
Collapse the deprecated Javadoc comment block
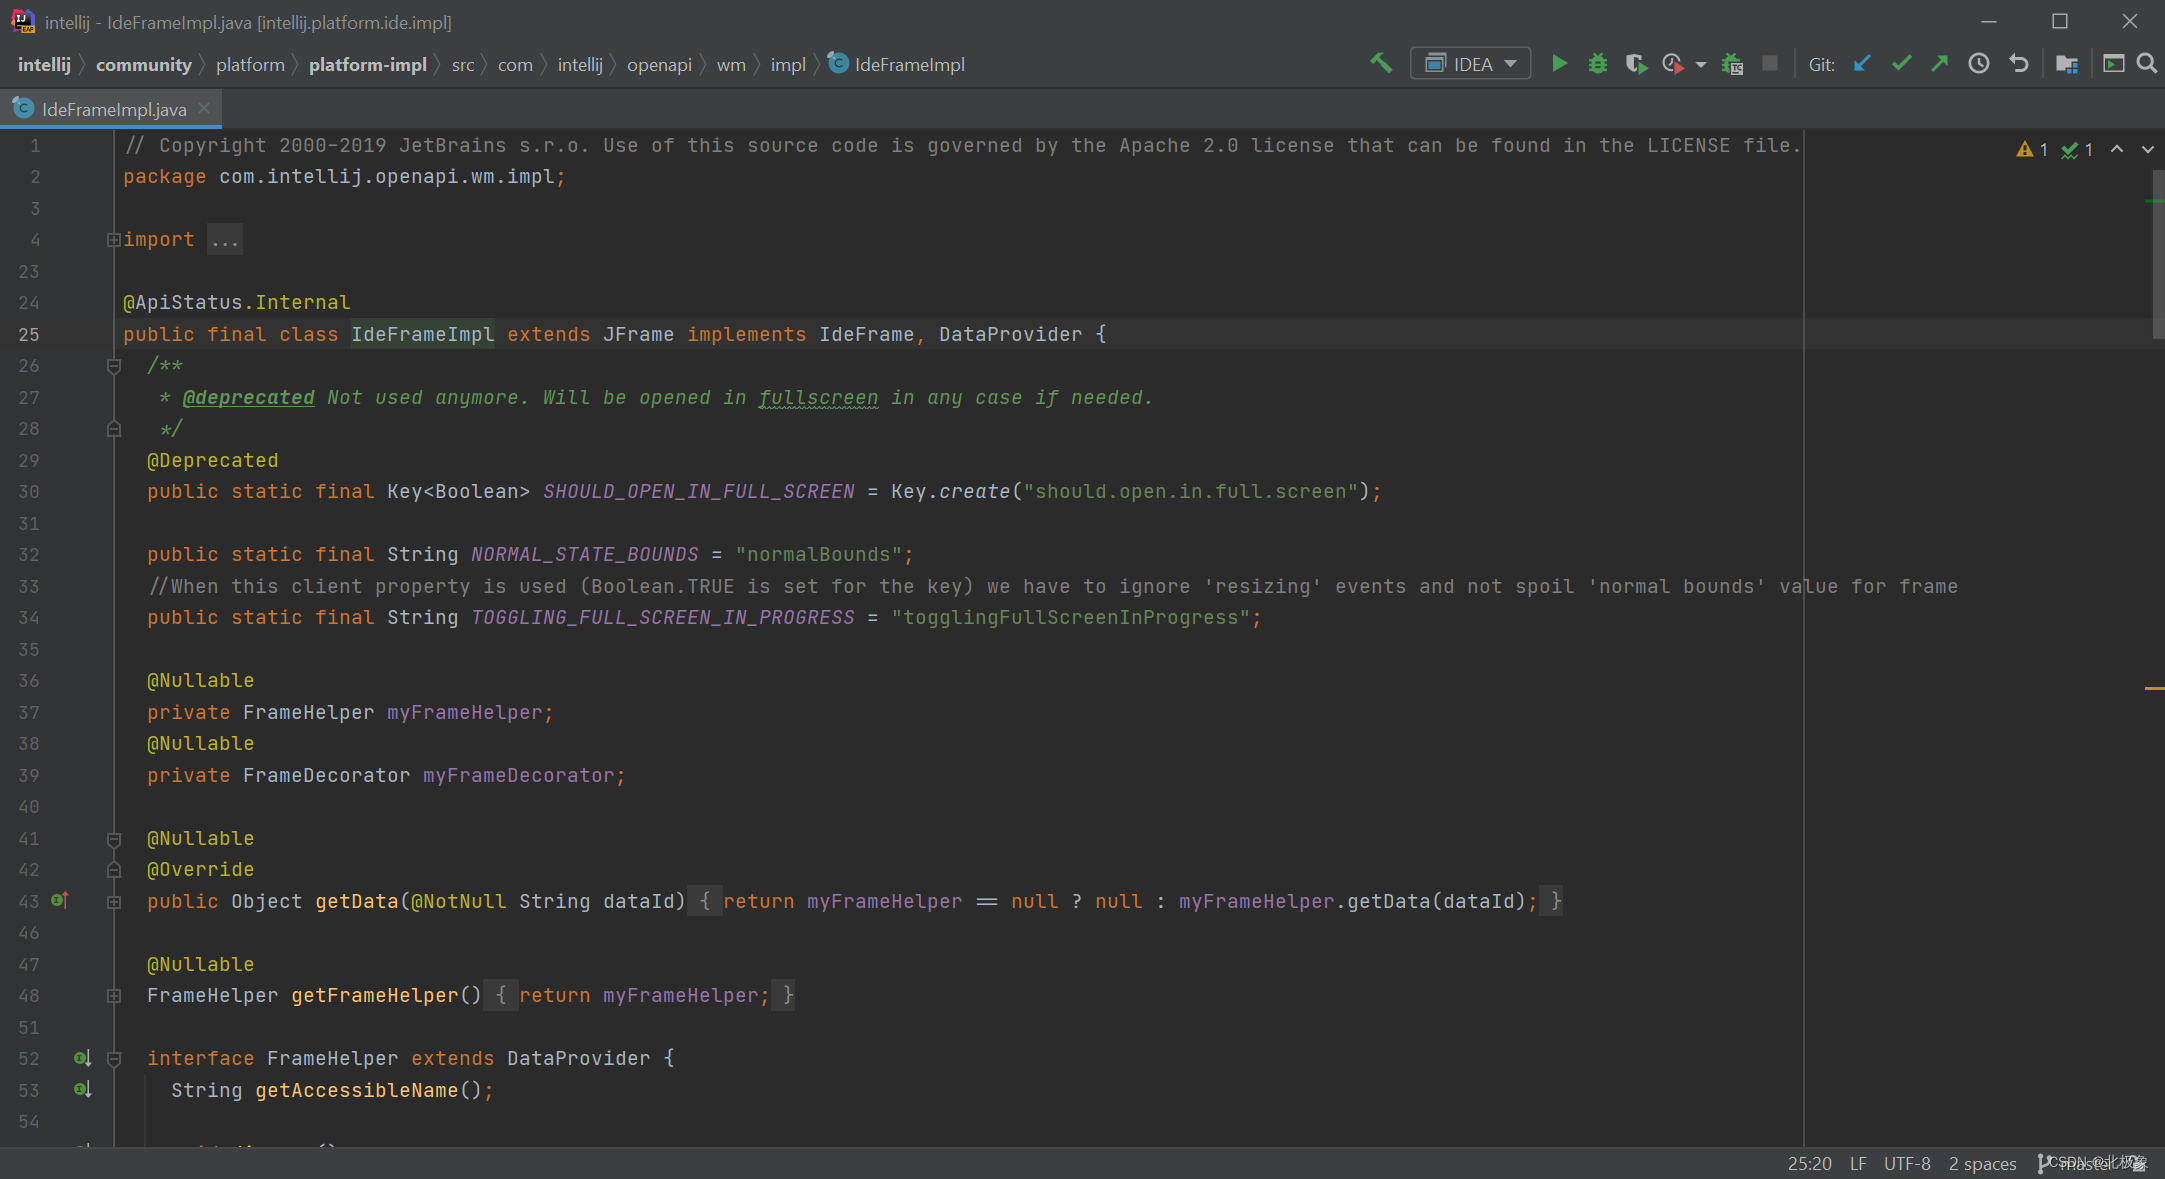coord(113,366)
